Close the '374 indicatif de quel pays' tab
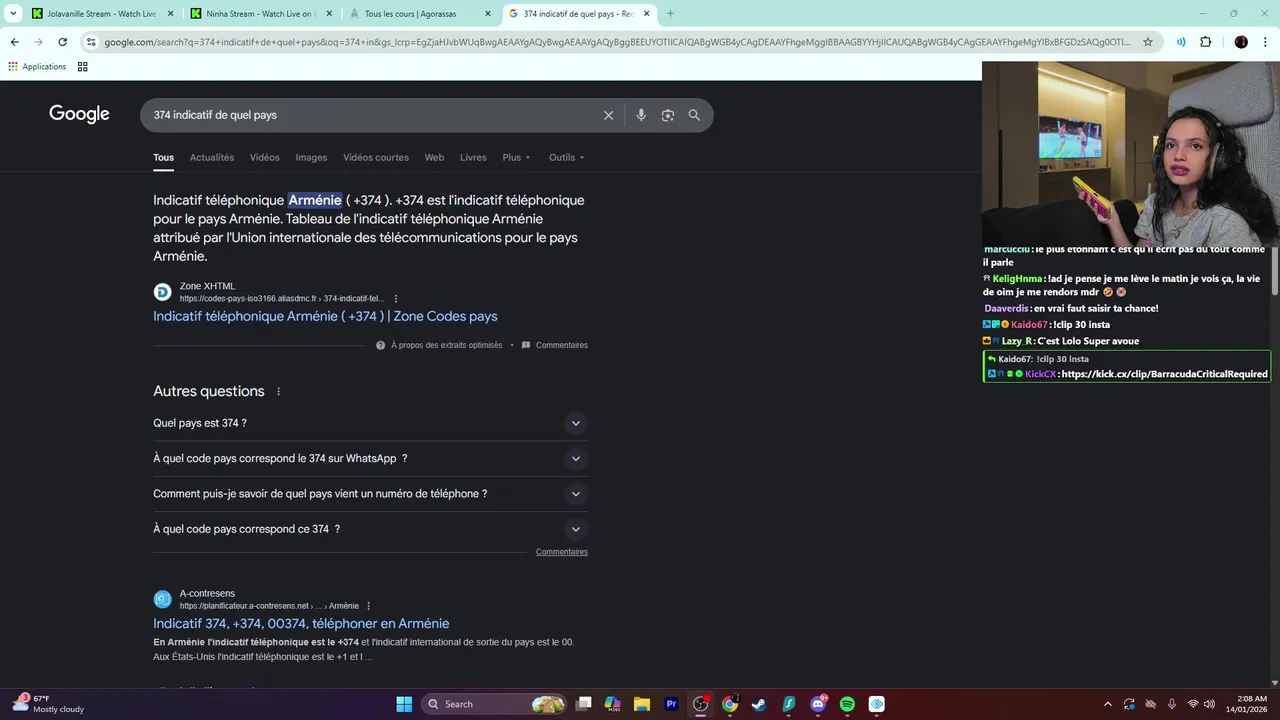This screenshot has width=1280, height=720. point(646,14)
